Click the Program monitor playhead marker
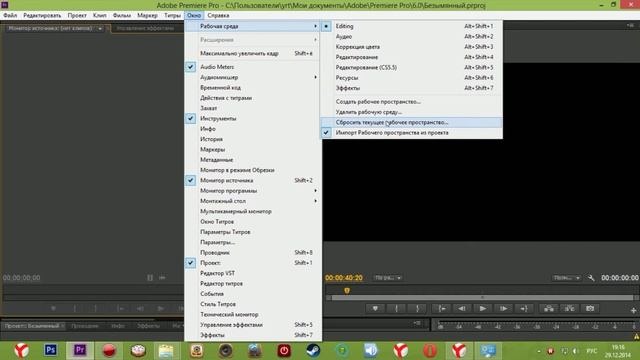This screenshot has width=640, height=360. pos(347,290)
